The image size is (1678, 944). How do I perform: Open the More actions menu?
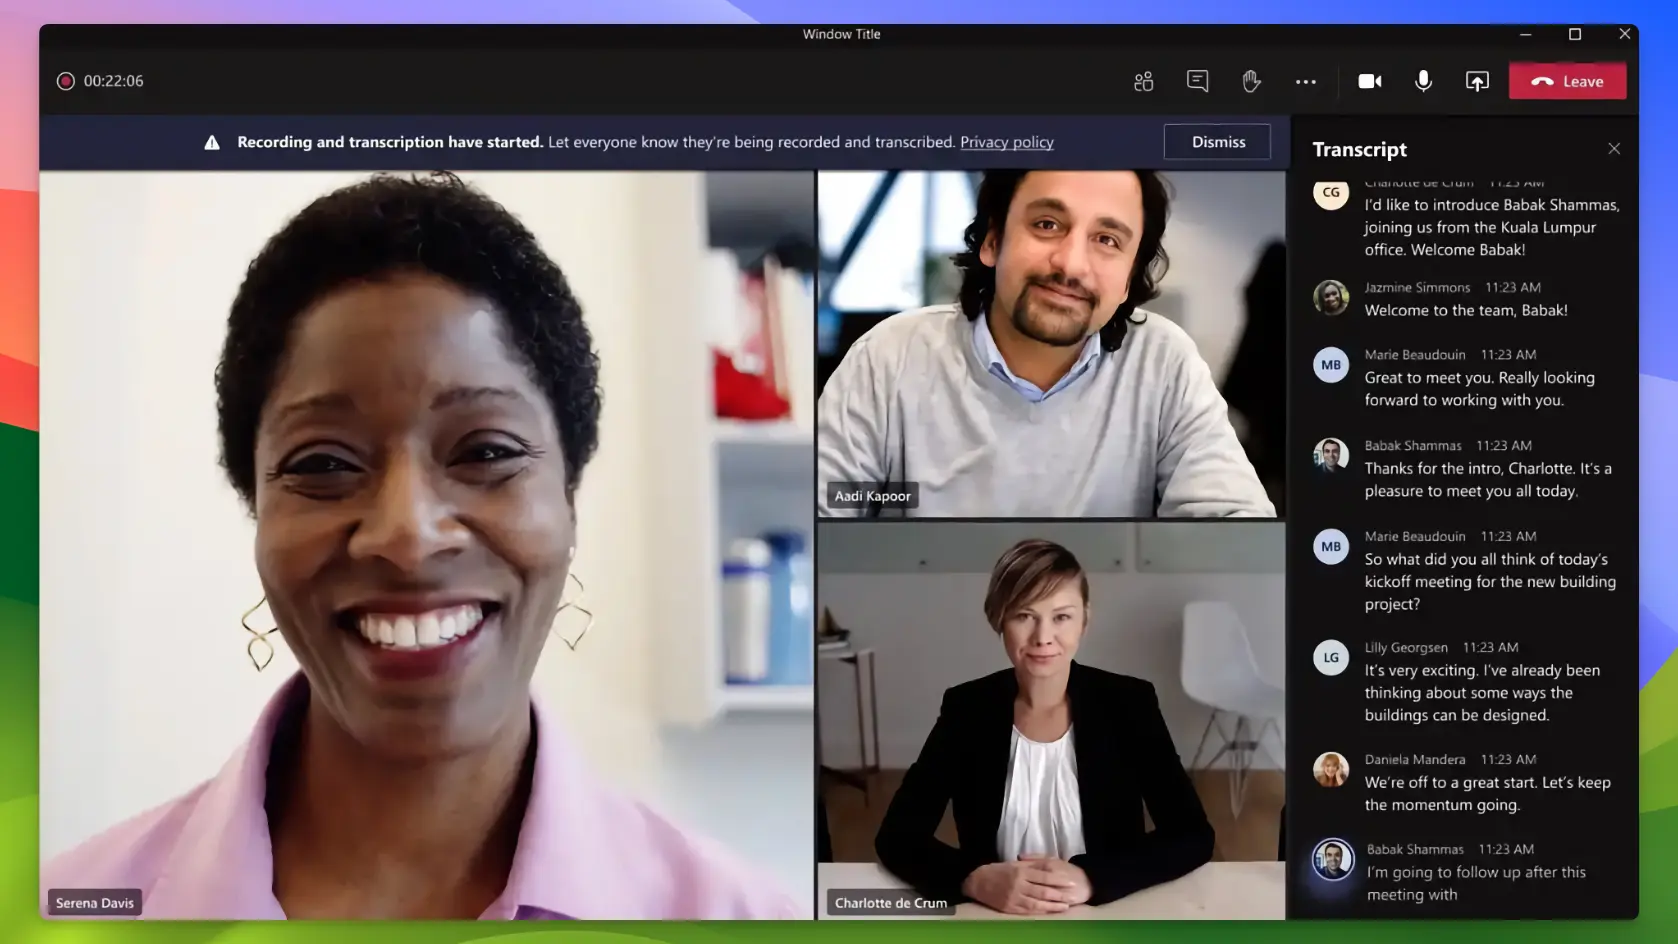pos(1306,81)
